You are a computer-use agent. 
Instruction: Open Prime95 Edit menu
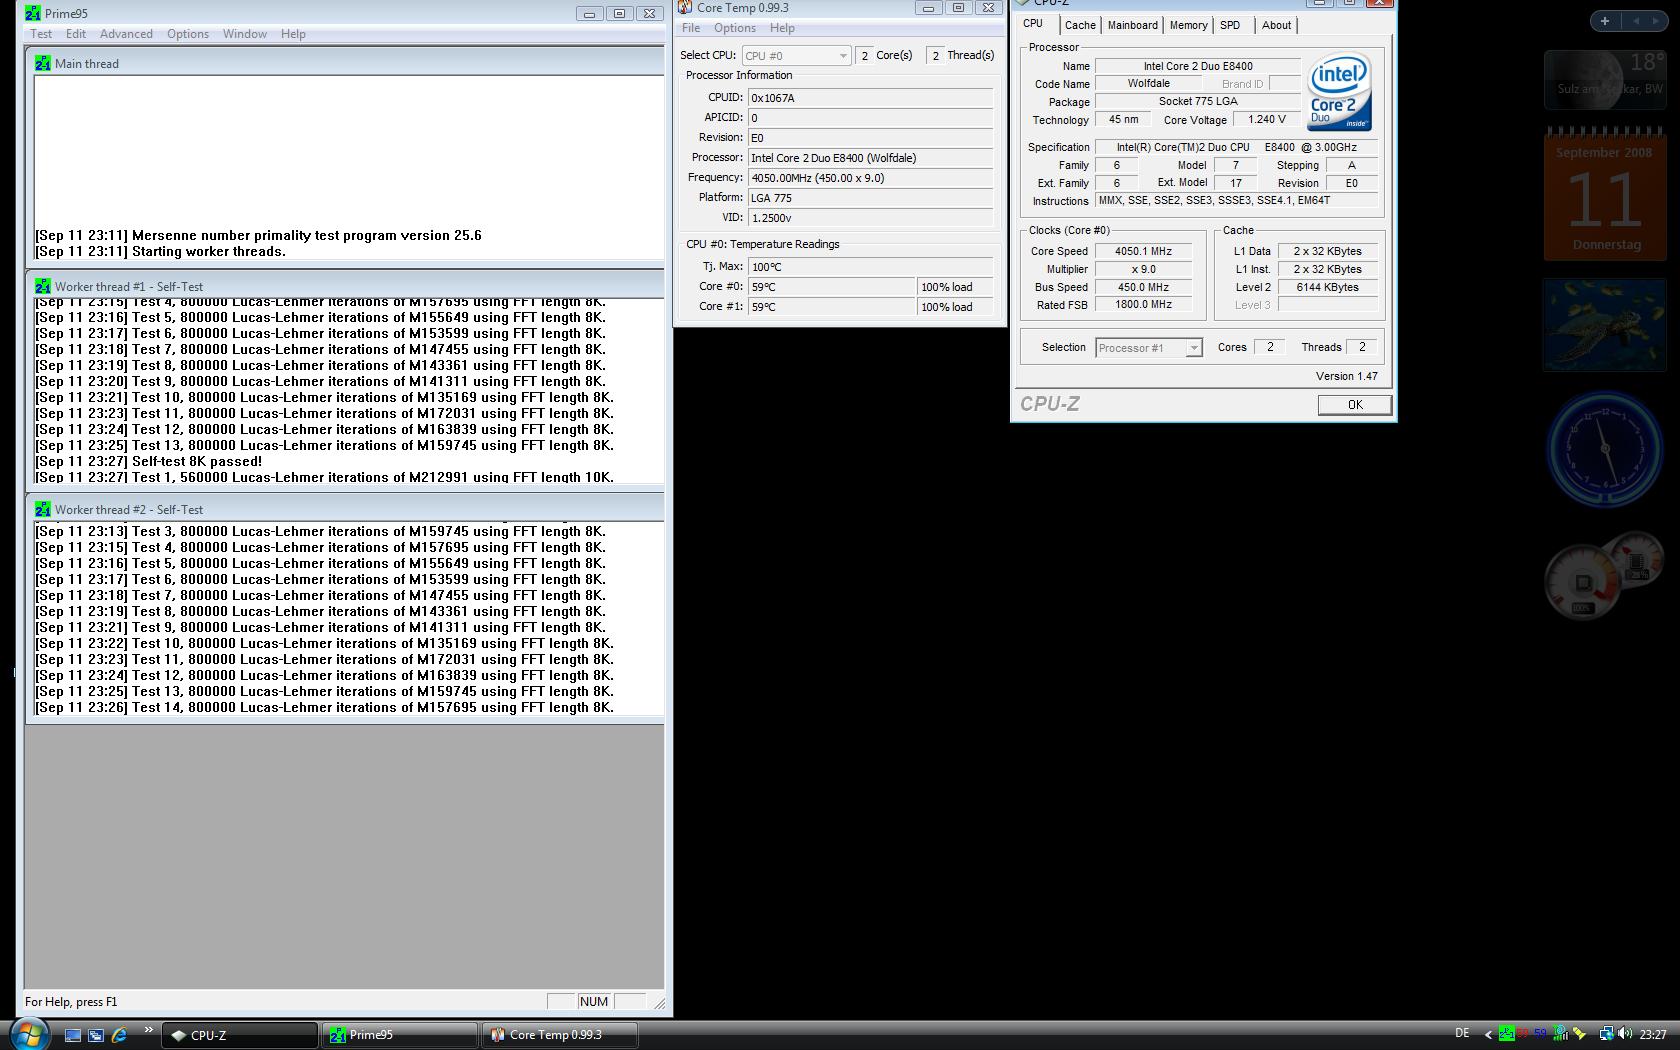tap(76, 34)
